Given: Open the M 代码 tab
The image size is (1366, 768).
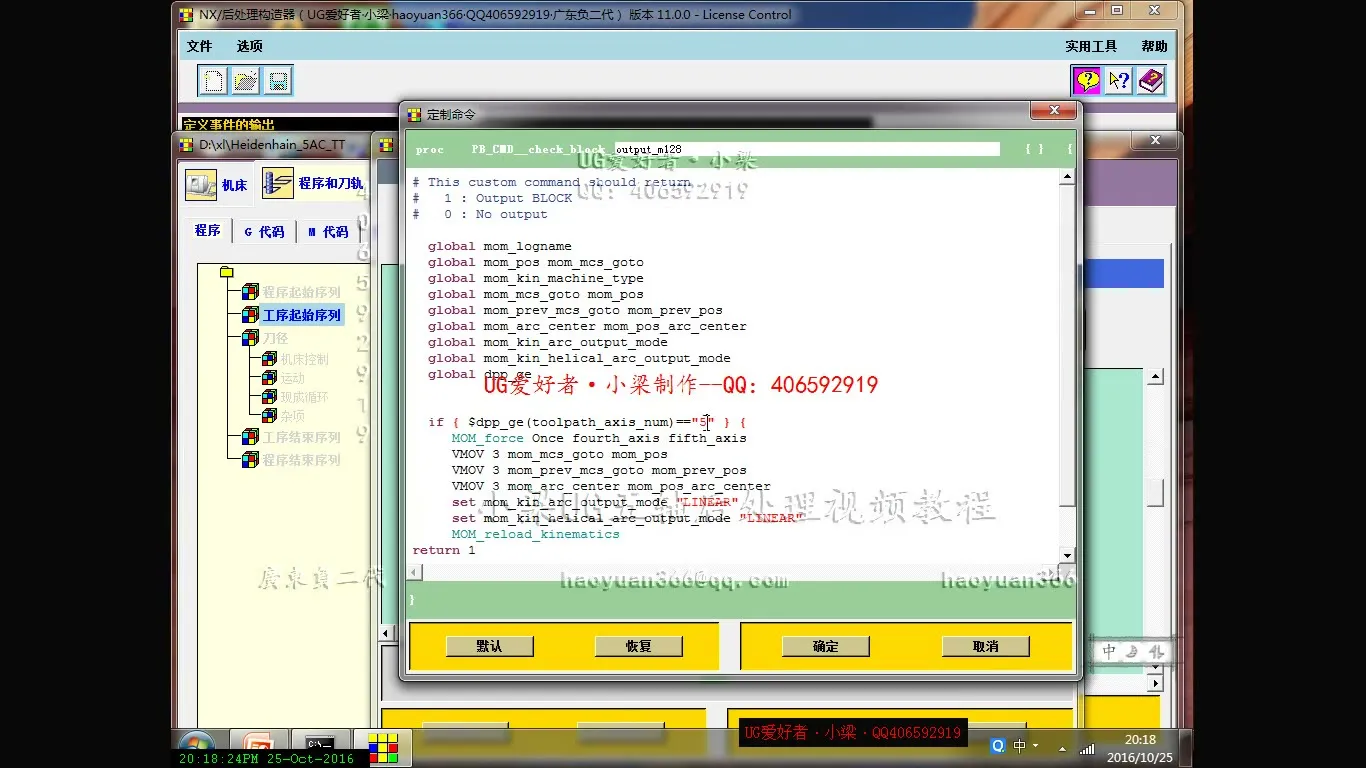Looking at the screenshot, I should 328,232.
